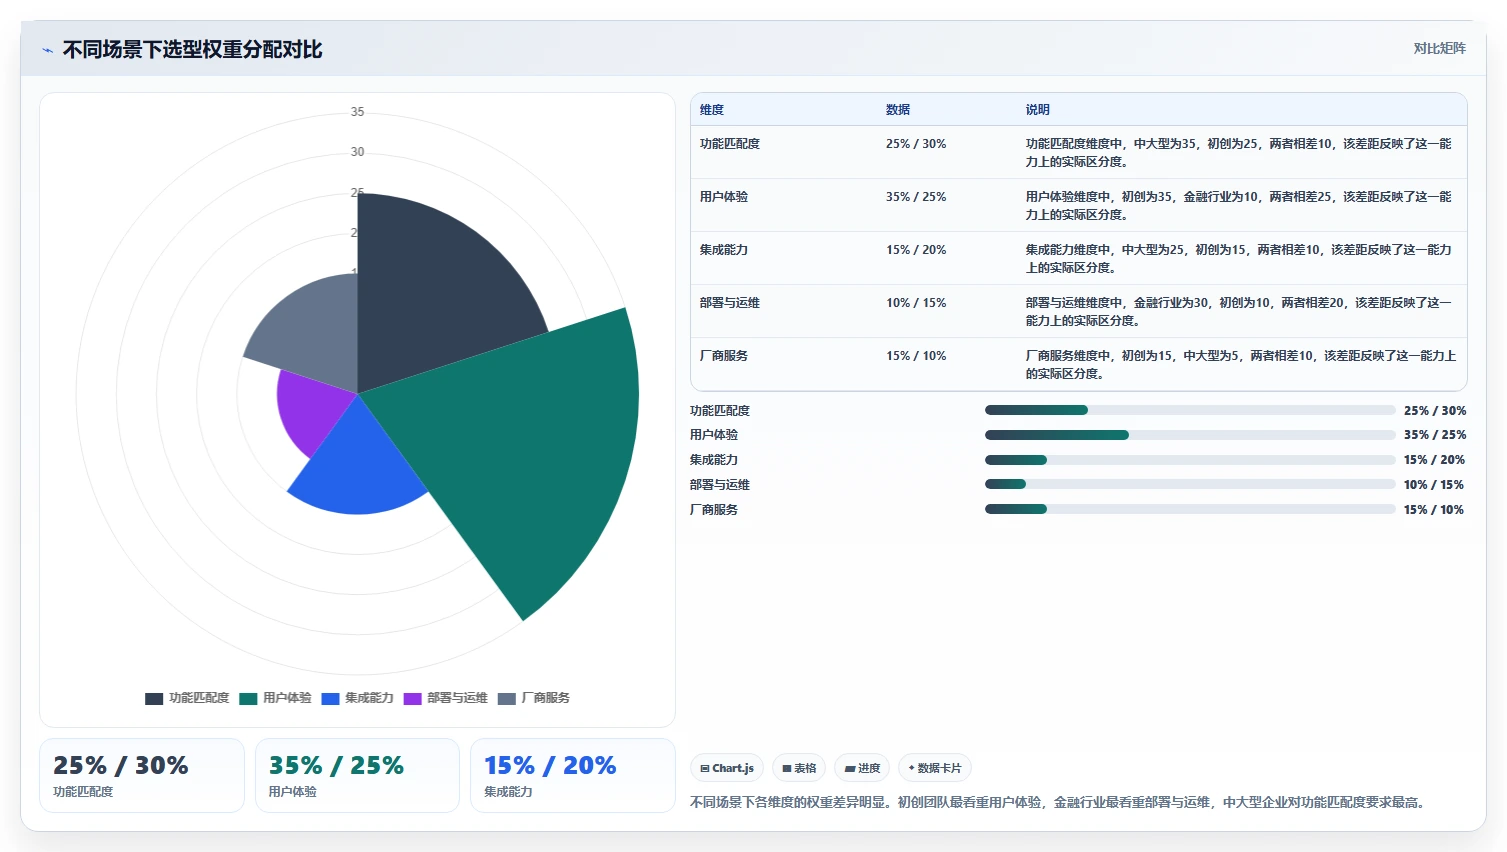Open the 25% / 30% 功能匹配度 data card
The height and width of the screenshot is (852, 1507).
click(142, 776)
